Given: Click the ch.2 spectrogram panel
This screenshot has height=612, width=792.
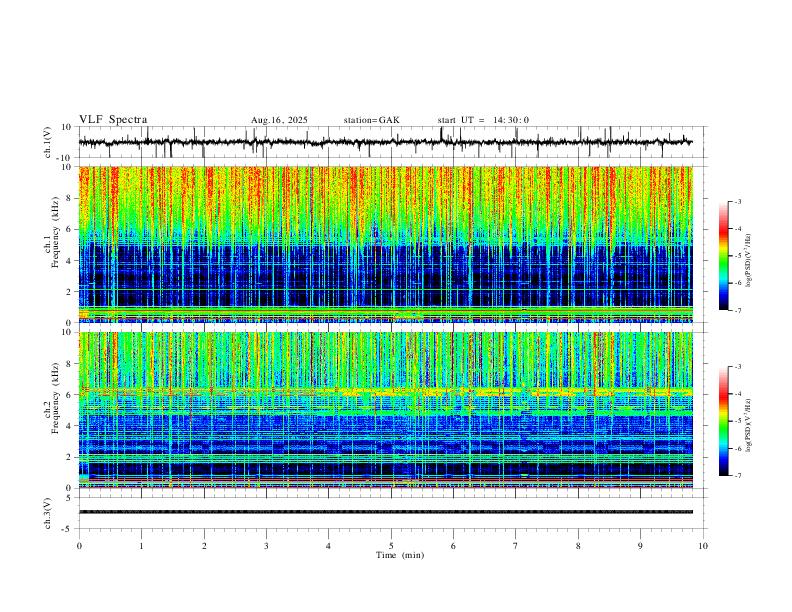Looking at the screenshot, I should point(386,410).
